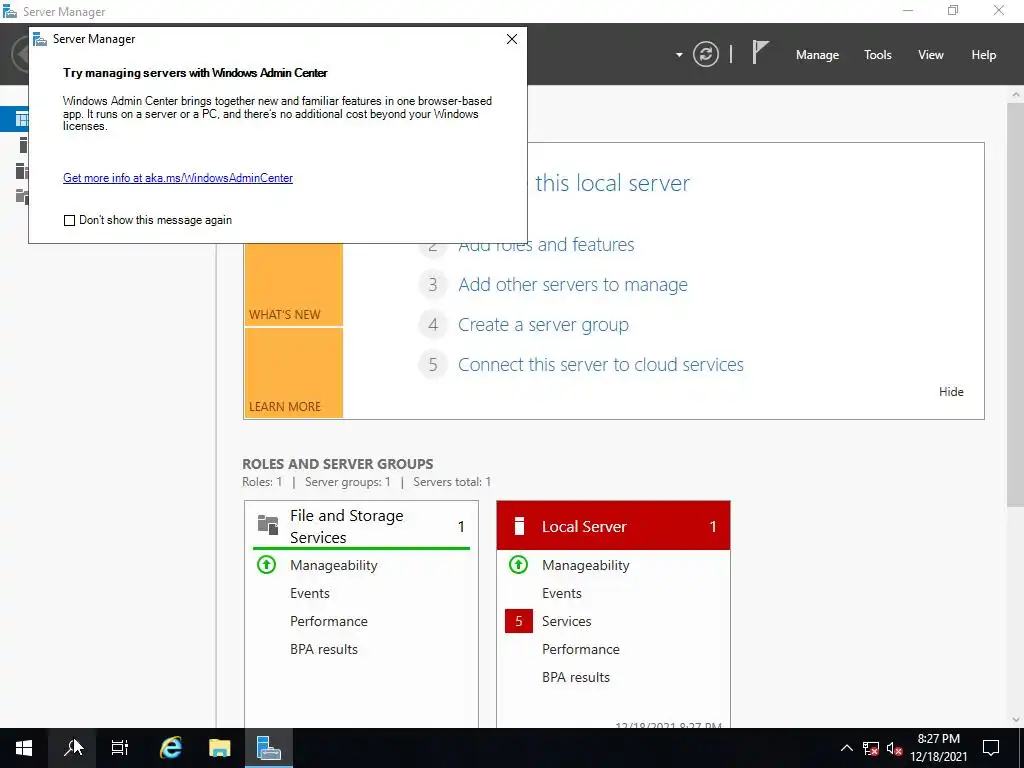Close the Windows Admin Center popup dialog
This screenshot has height=768, width=1024.
pos(512,39)
